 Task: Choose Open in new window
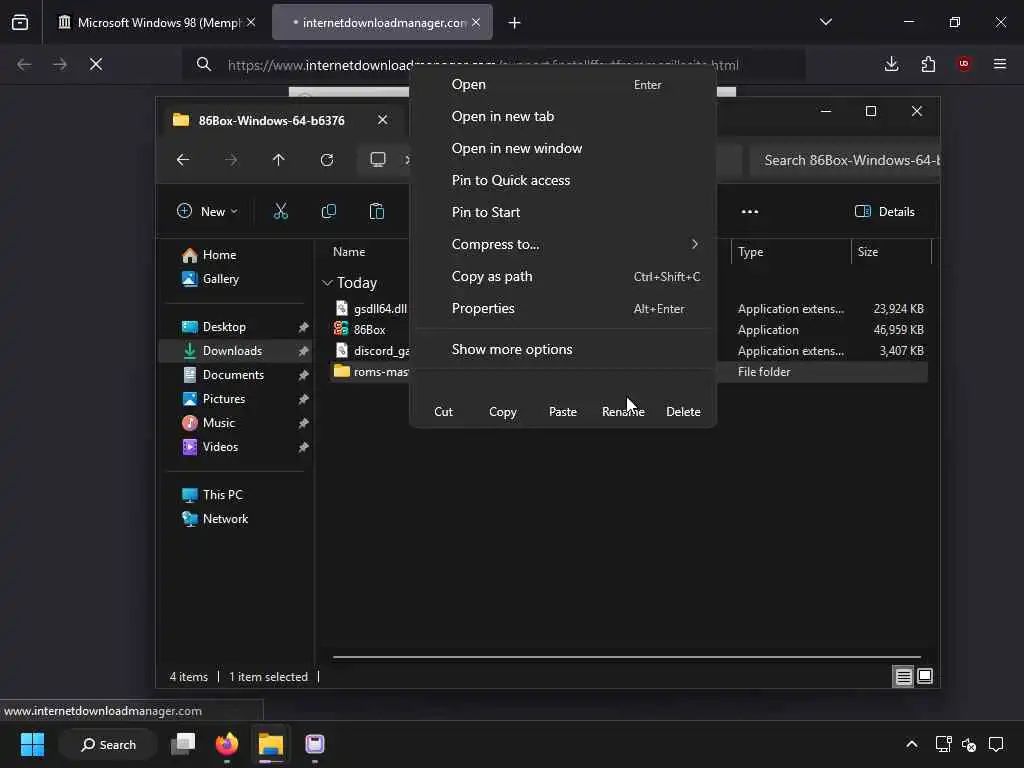(563, 148)
